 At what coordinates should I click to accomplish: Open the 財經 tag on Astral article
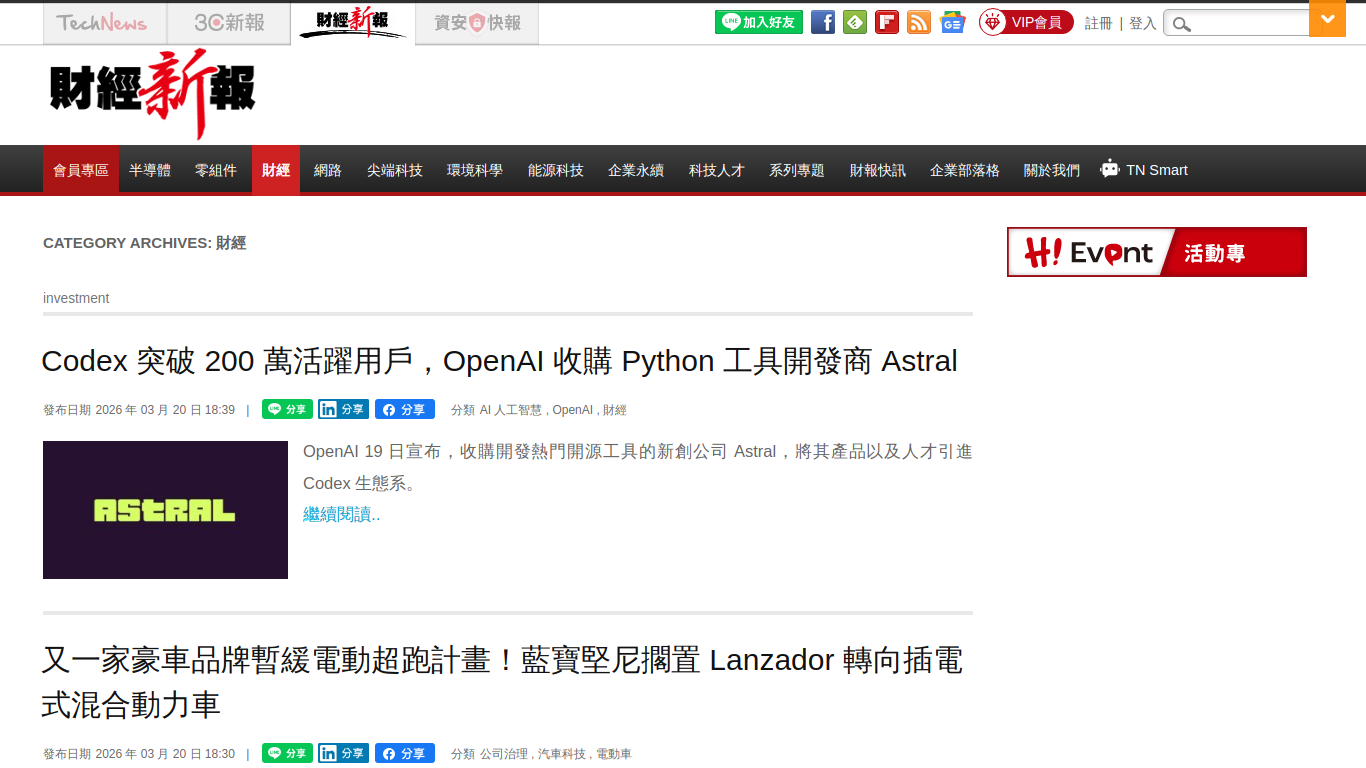[615, 410]
